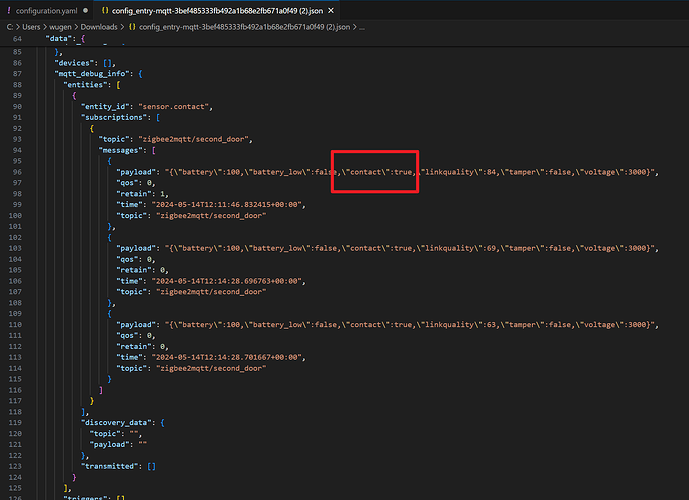Click the "subscriptions" key
Image resolution: width=689 pixels, height=500 pixels.
[x=114, y=117]
